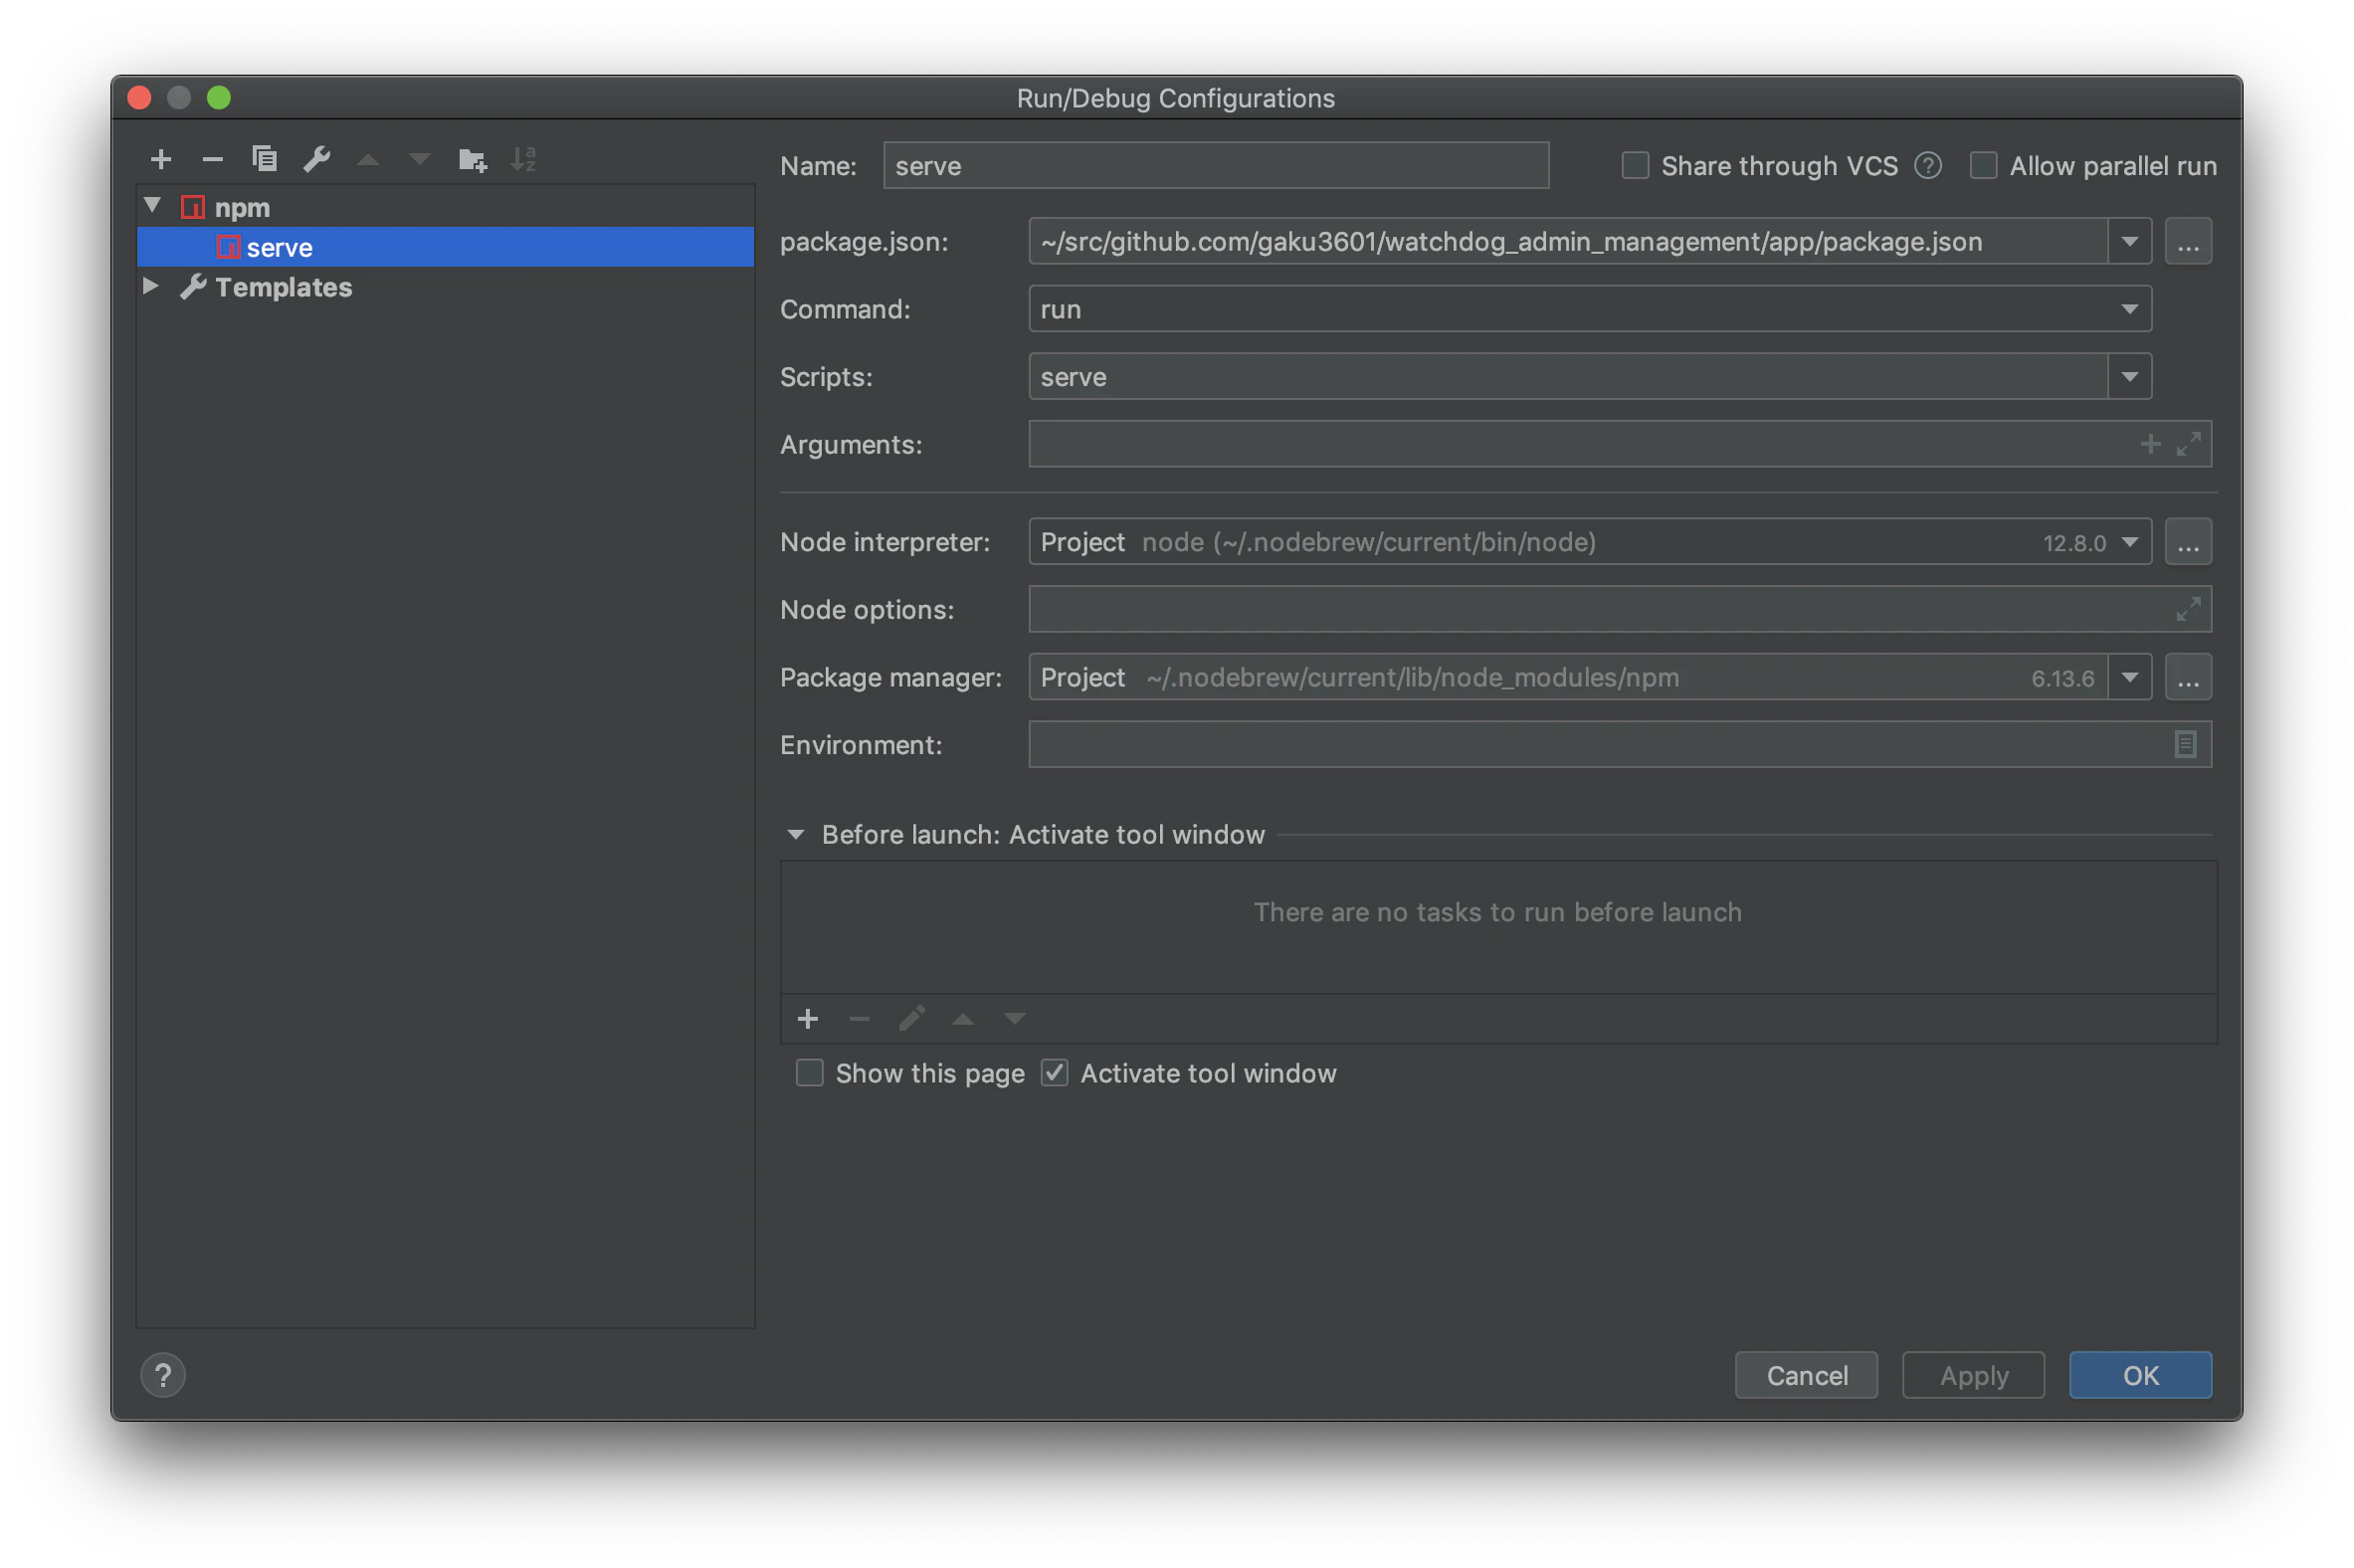Select the serve configuration in the tree
The height and width of the screenshot is (1568, 2354).
tap(280, 248)
